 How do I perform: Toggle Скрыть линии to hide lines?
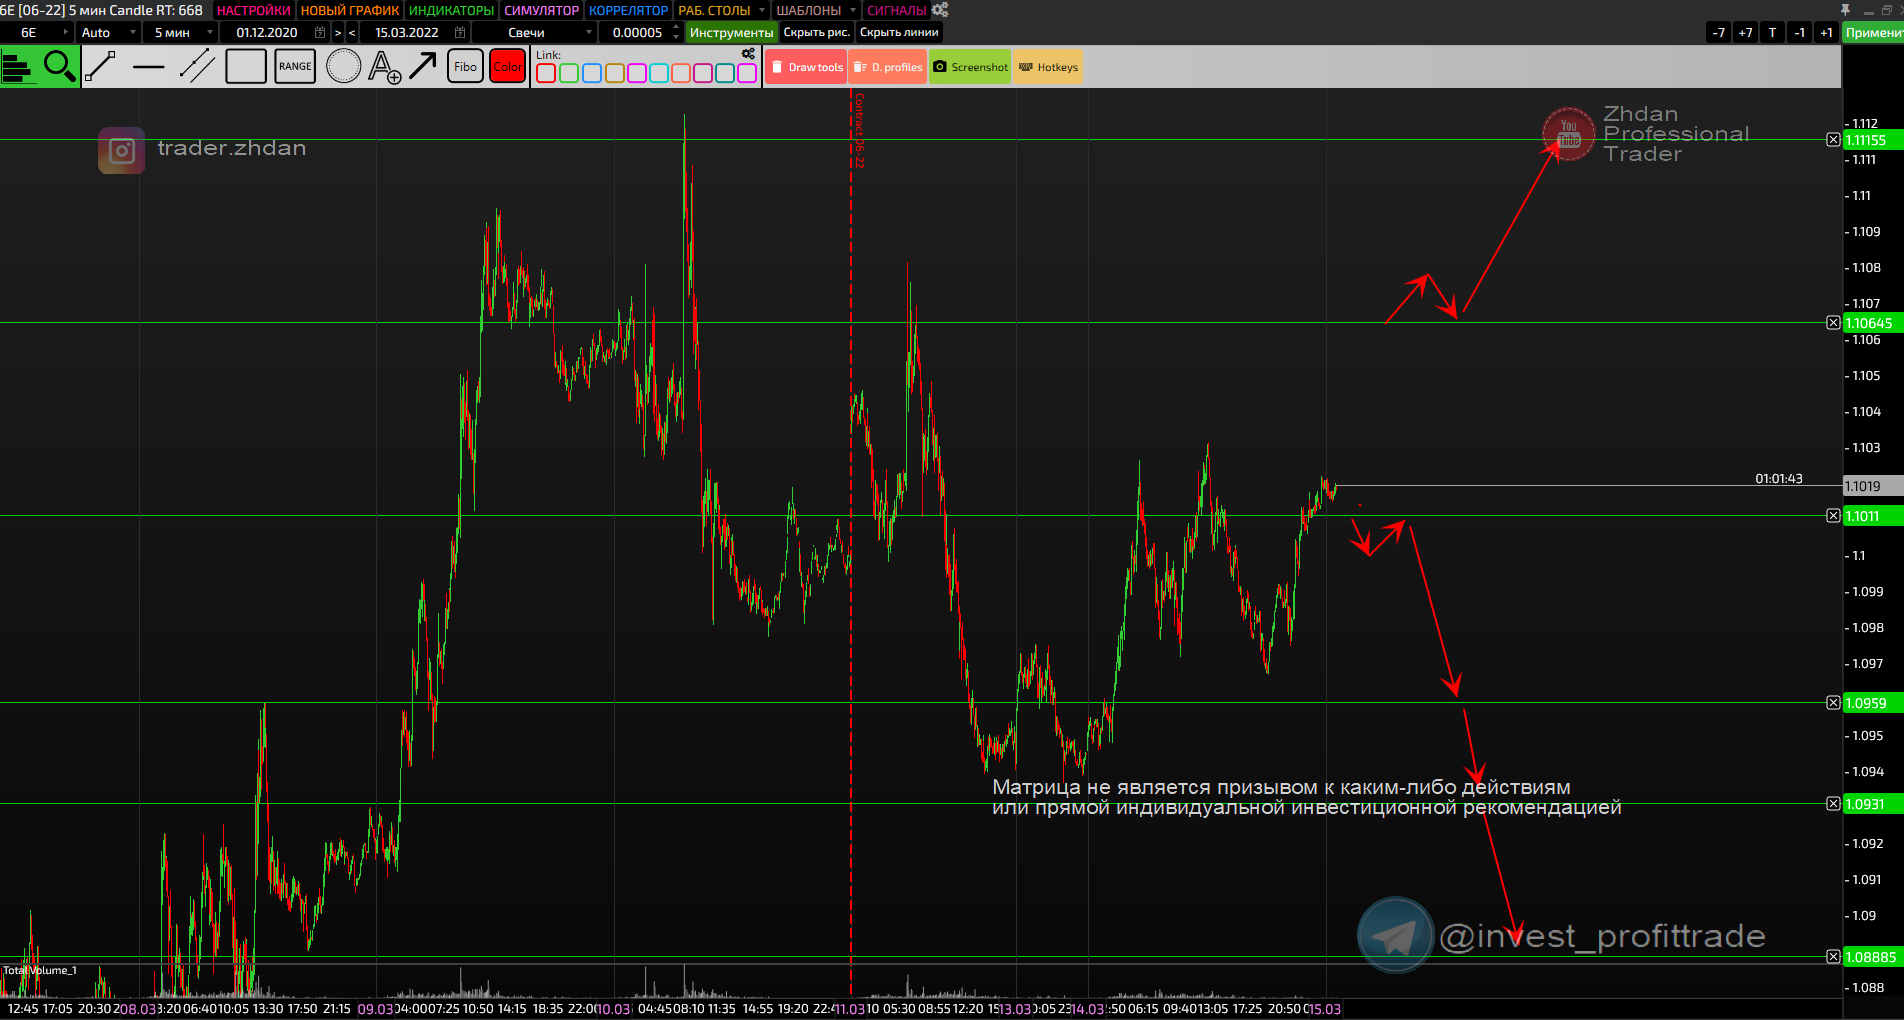(899, 32)
